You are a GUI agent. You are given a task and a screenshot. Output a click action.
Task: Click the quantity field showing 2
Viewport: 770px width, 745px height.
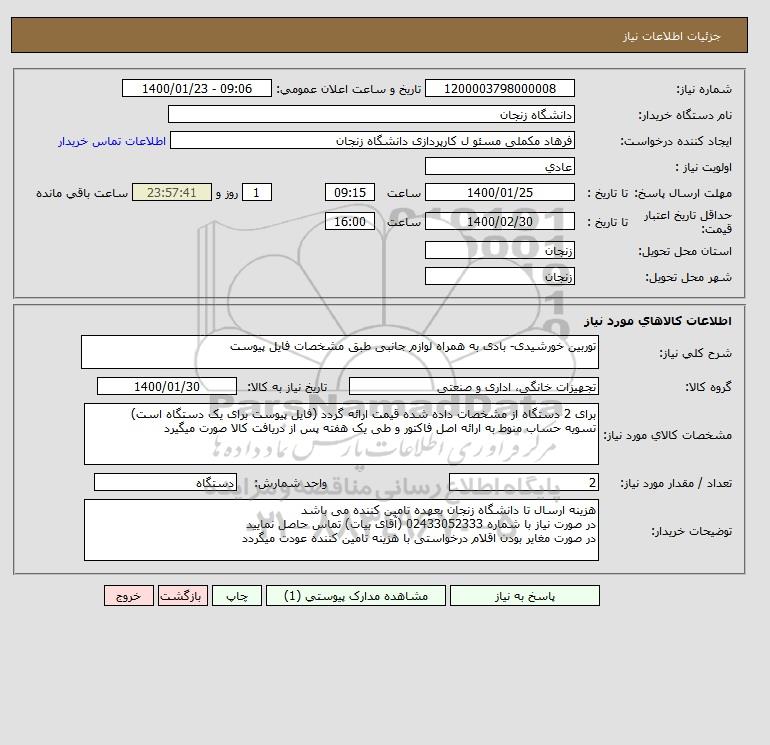523,482
